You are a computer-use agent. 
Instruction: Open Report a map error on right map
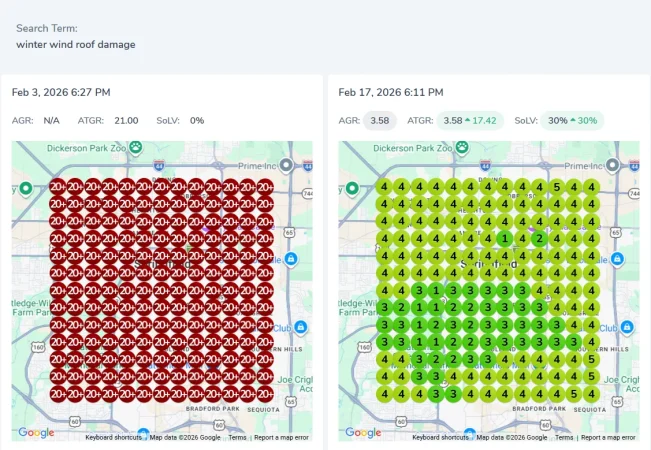click(x=608, y=437)
